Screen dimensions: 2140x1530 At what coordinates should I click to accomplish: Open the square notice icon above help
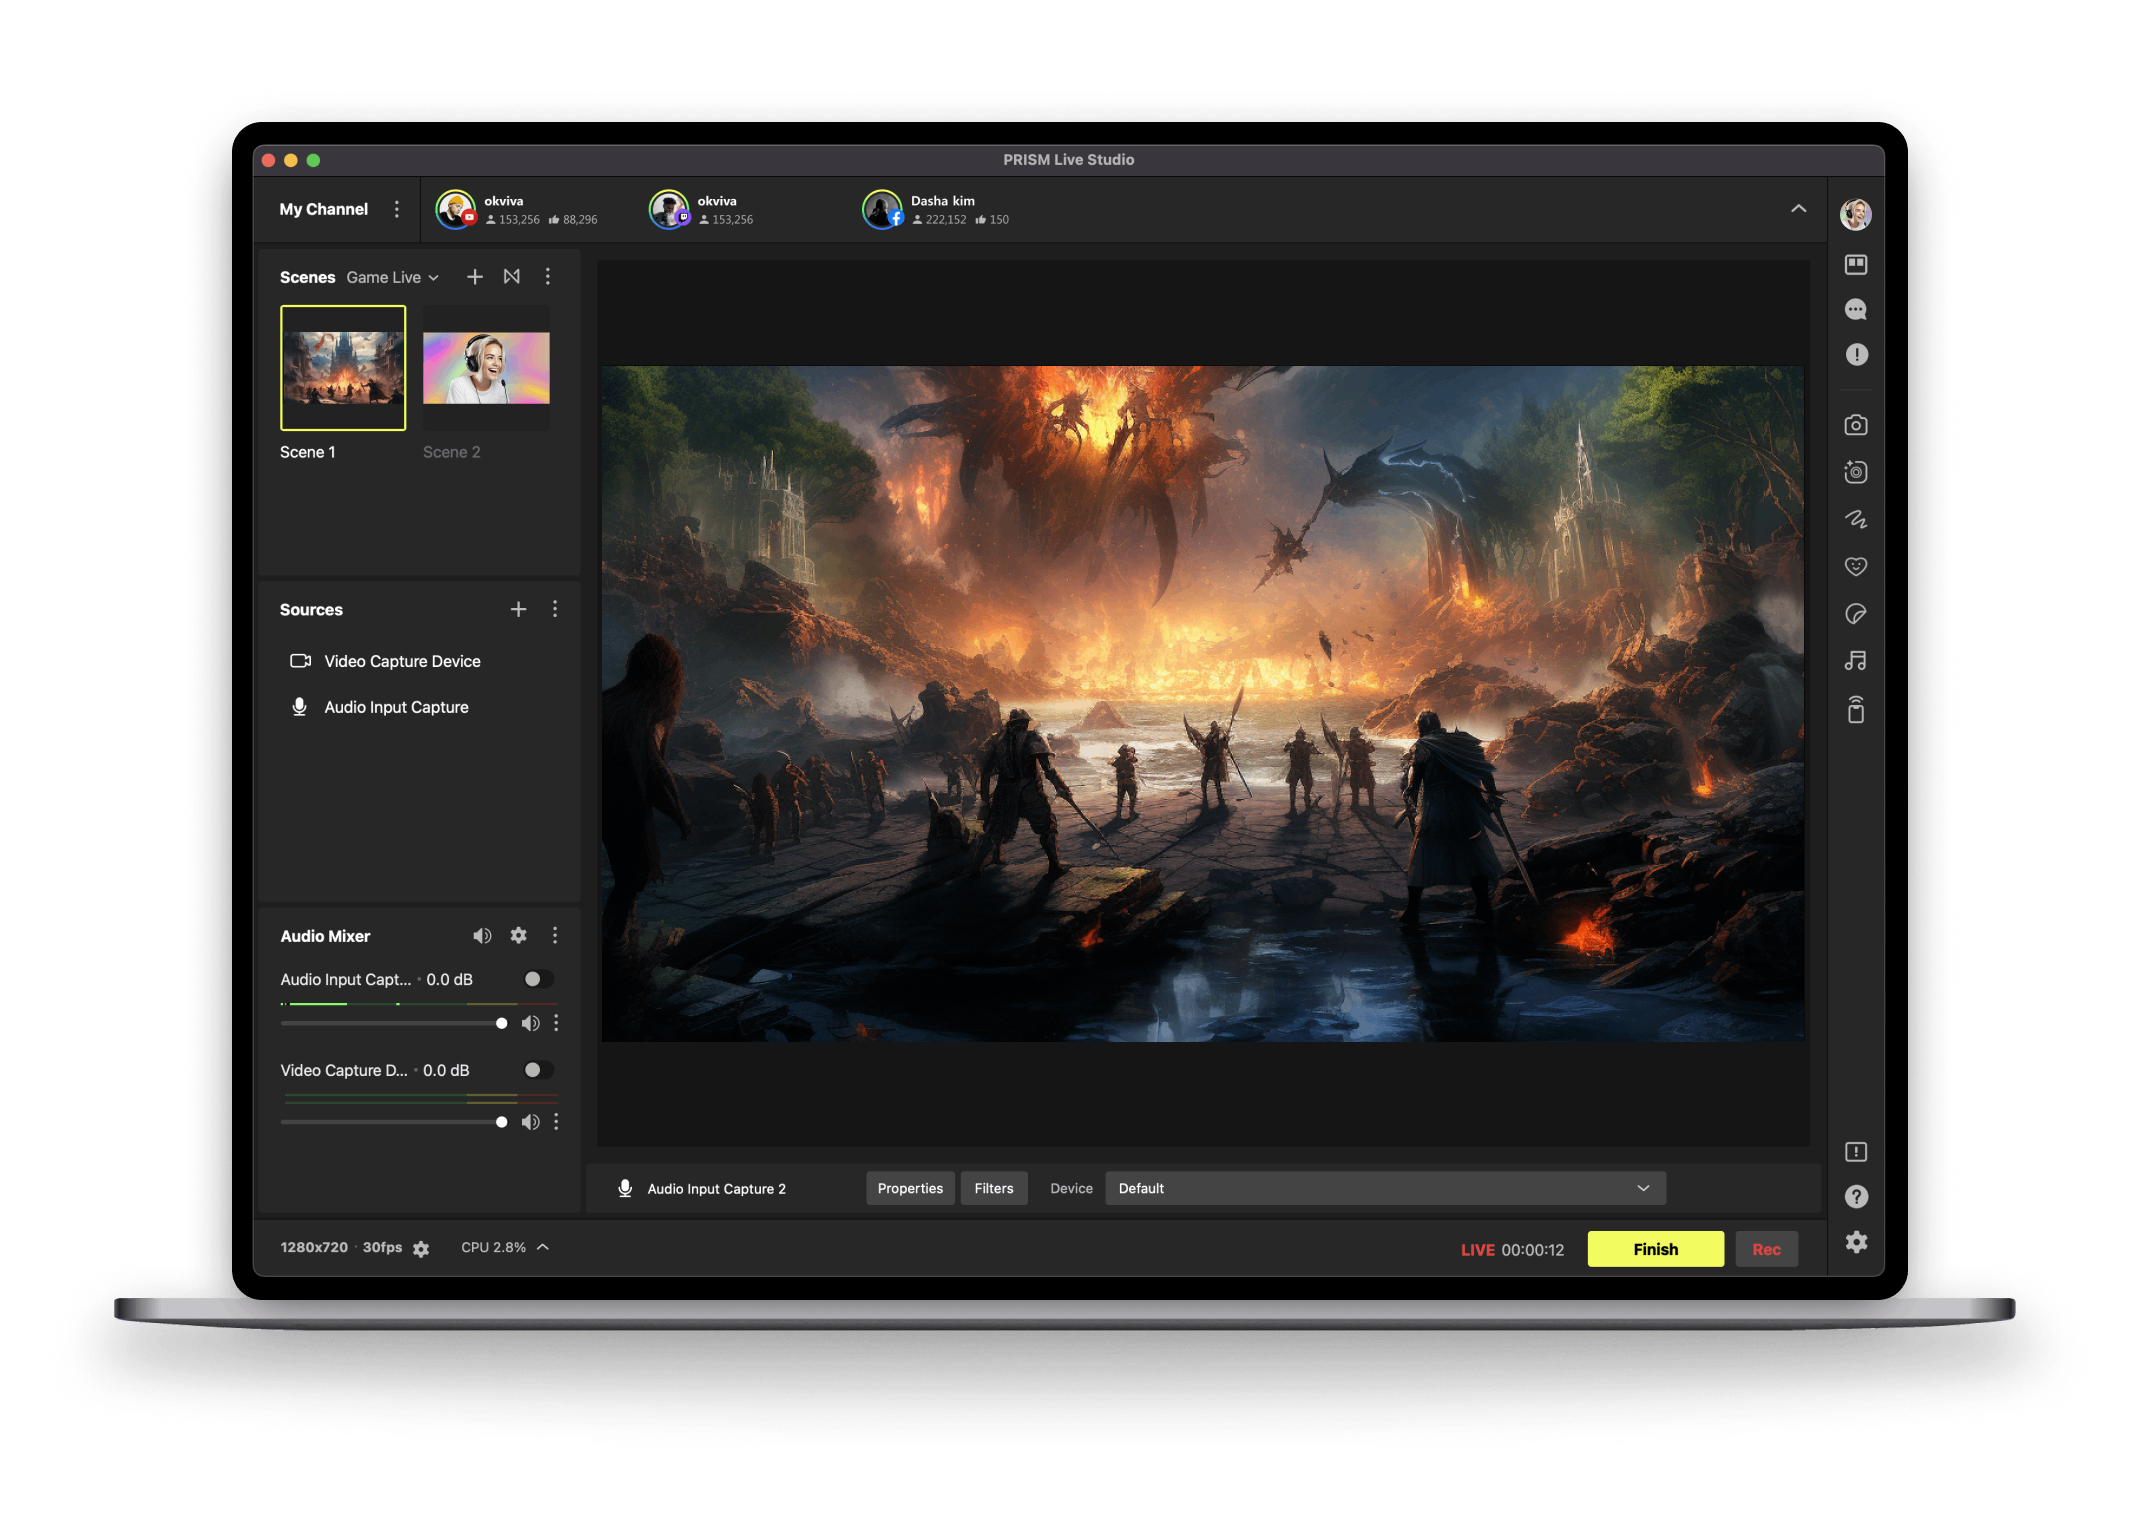1856,1152
